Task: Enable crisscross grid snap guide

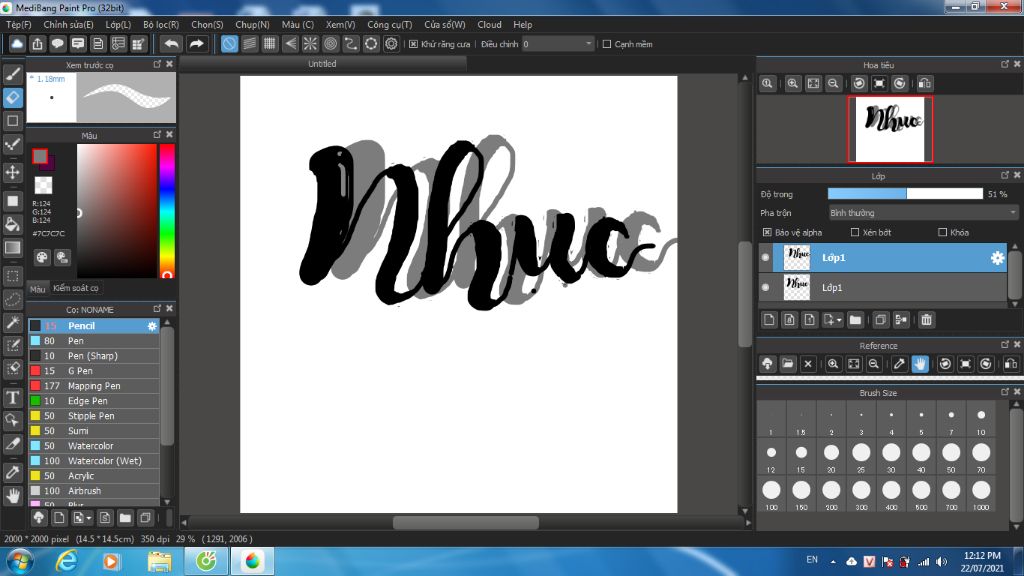Action: pyautogui.click(x=270, y=44)
